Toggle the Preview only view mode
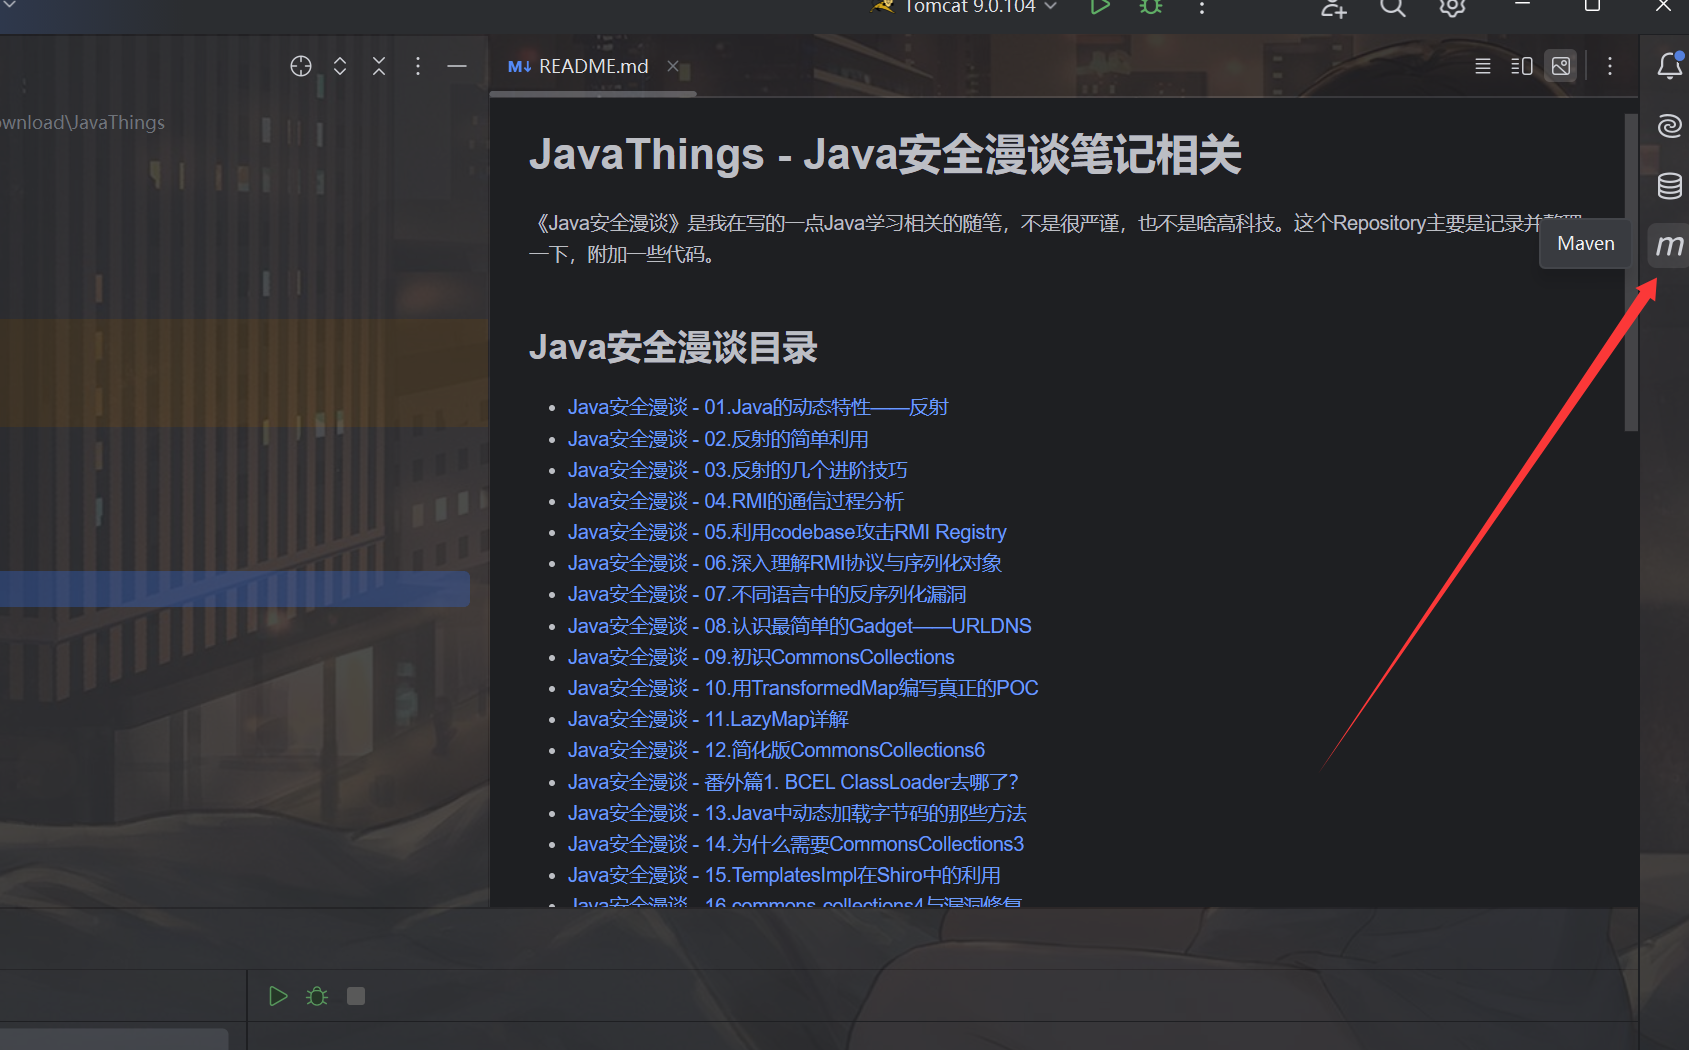The height and width of the screenshot is (1050, 1689). (x=1560, y=66)
